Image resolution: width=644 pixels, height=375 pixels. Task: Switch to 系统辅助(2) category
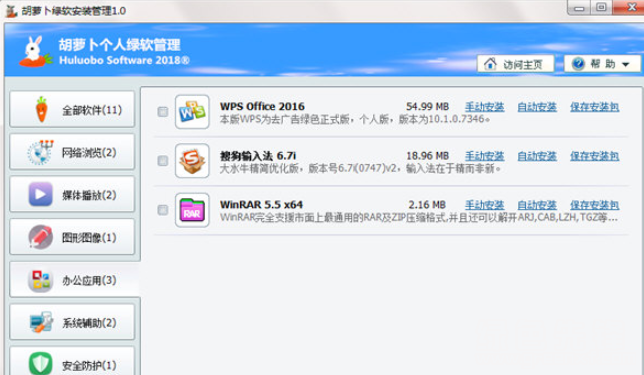point(72,322)
